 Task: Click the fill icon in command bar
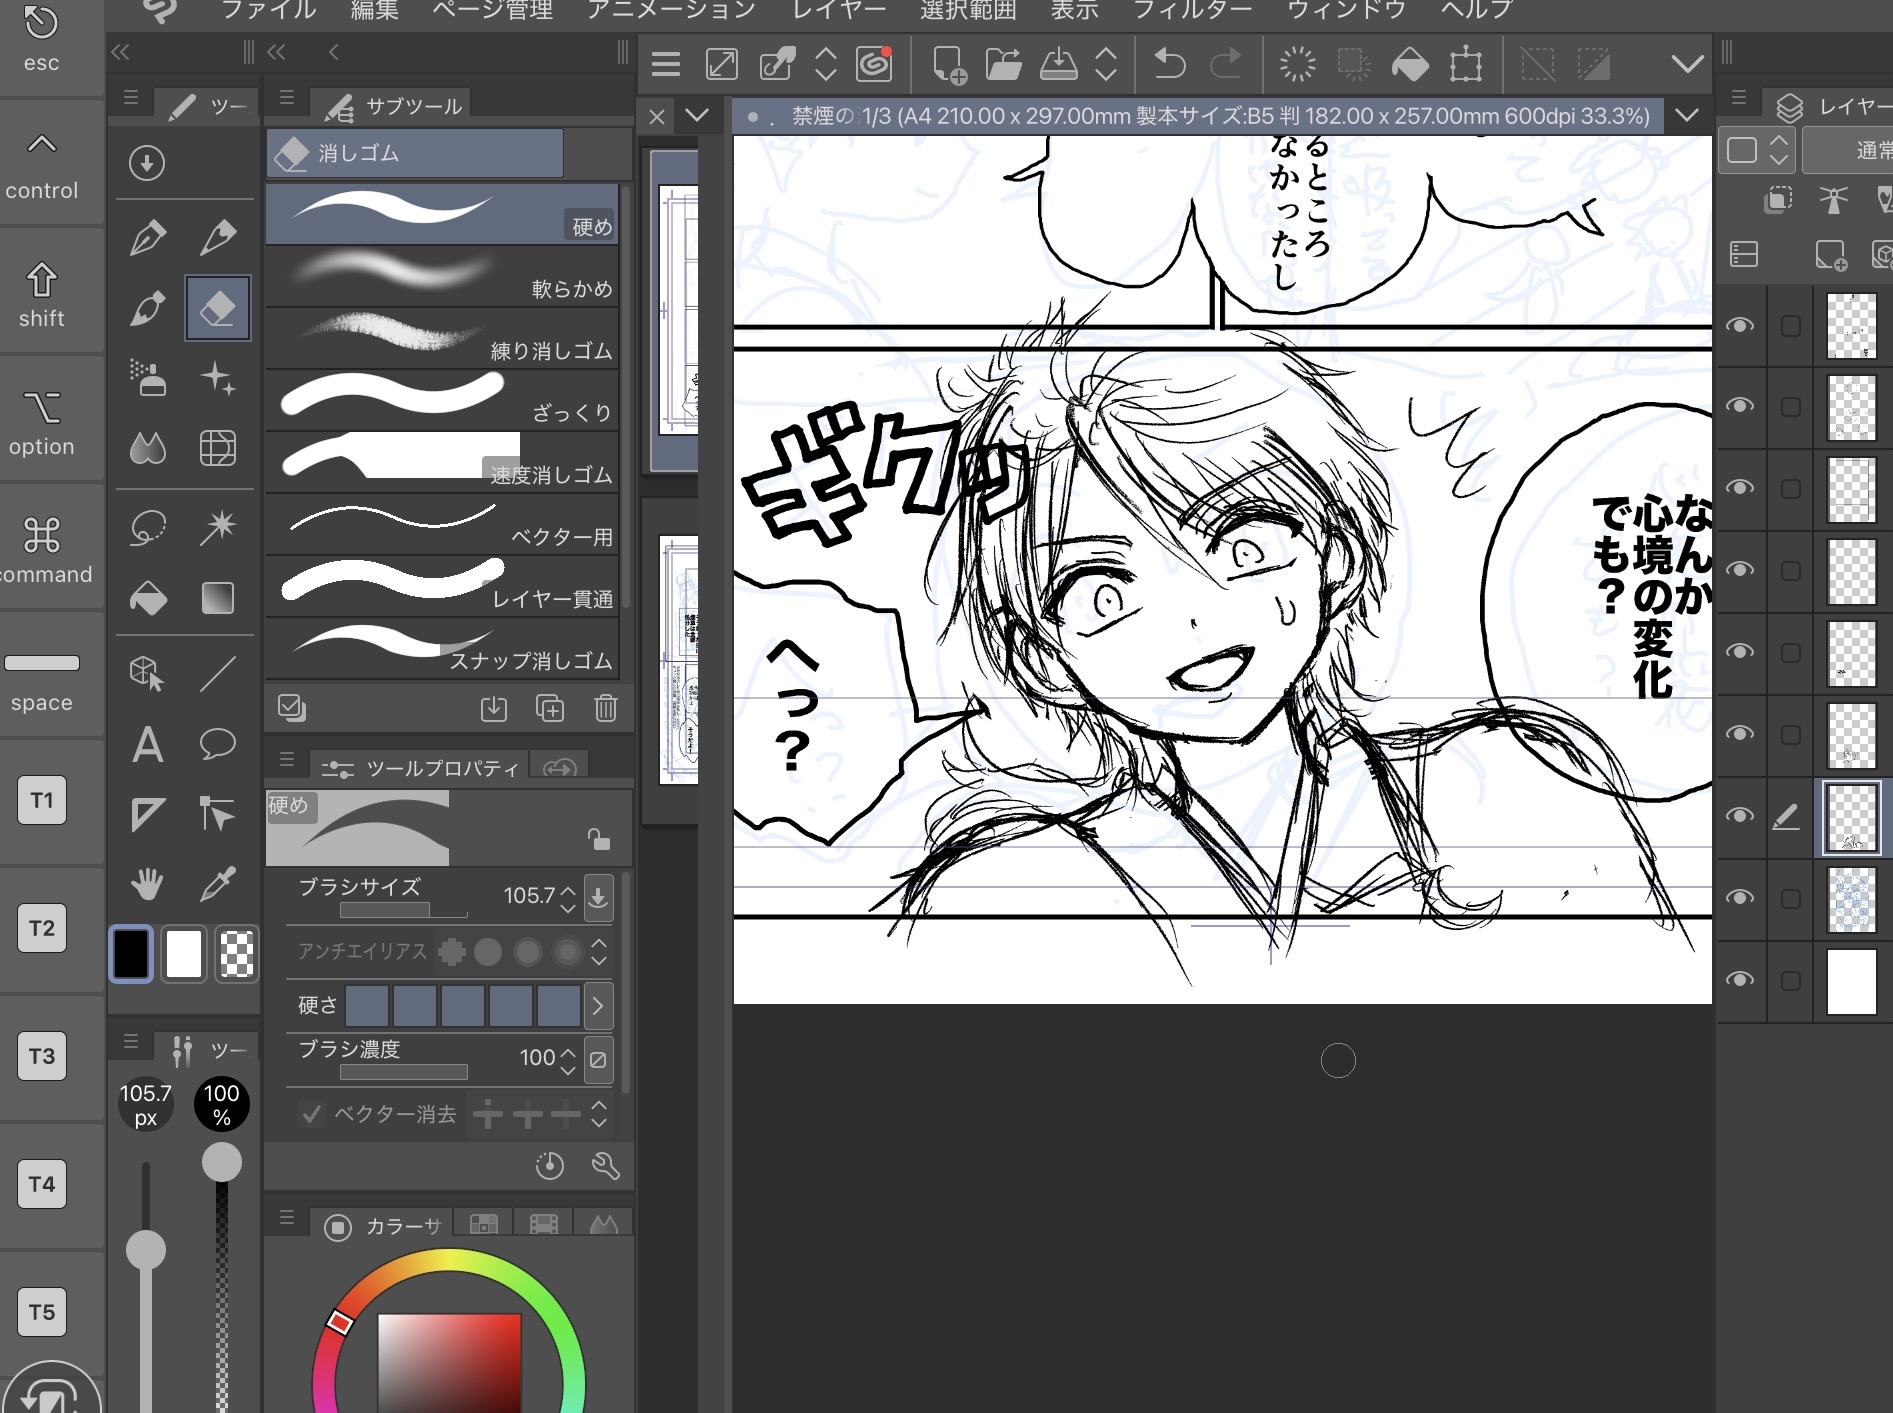click(x=1410, y=65)
